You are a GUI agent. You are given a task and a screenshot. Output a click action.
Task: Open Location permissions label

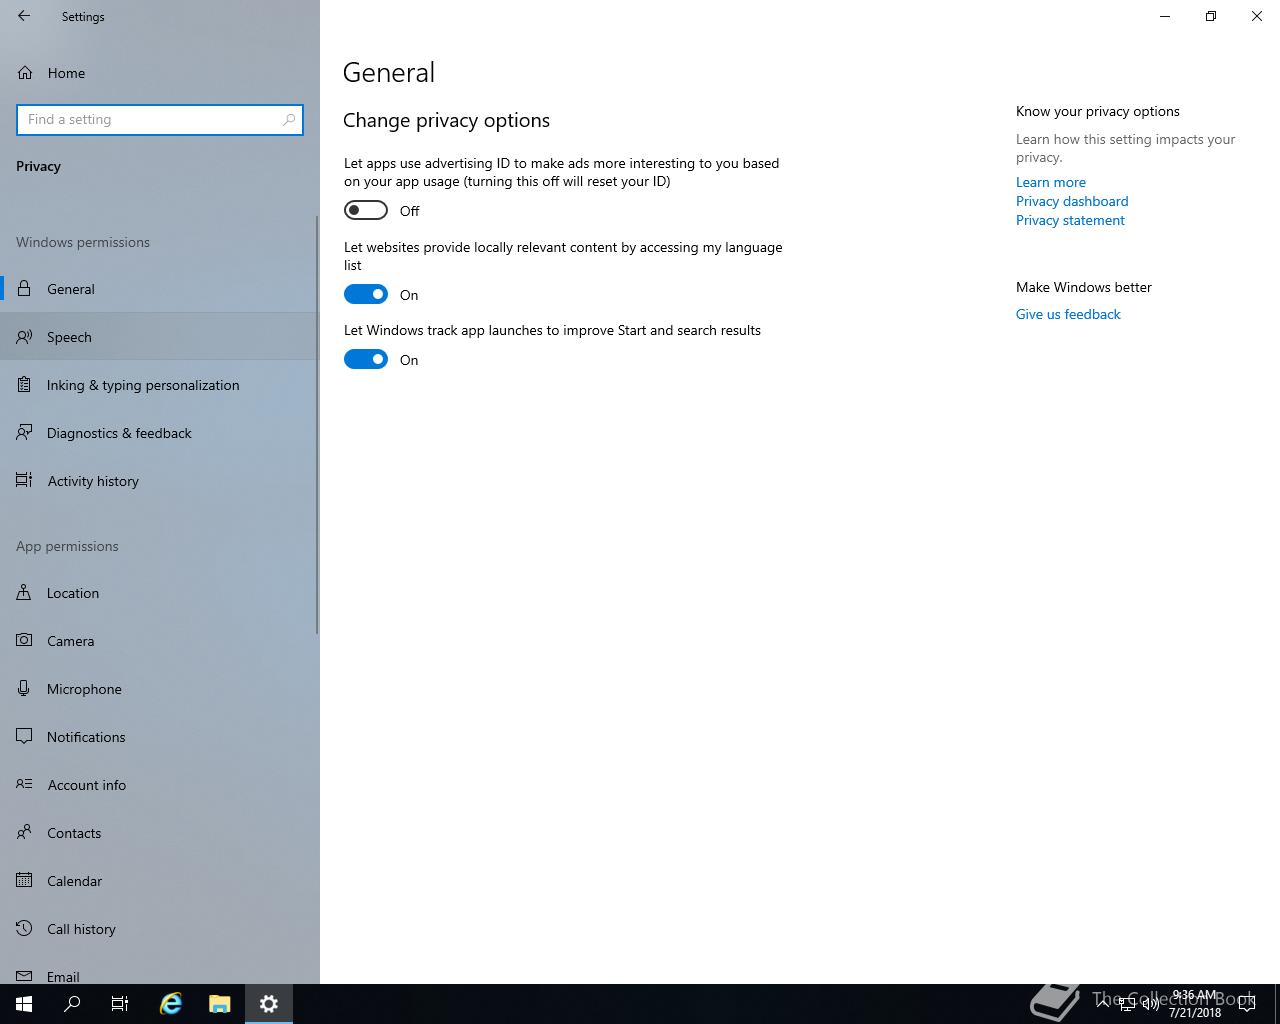tap(73, 593)
